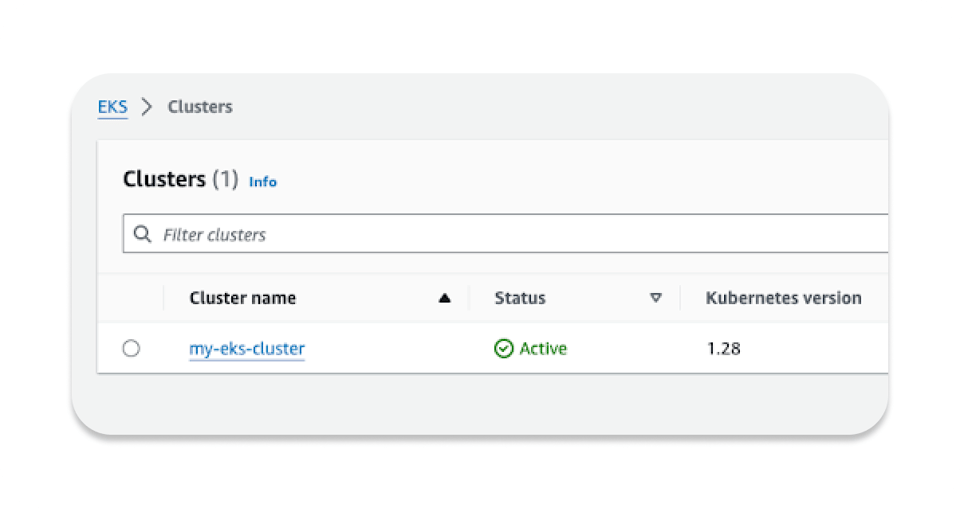Click the magnifier icon in filter box
Screen dimensions: 960x508
142,234
